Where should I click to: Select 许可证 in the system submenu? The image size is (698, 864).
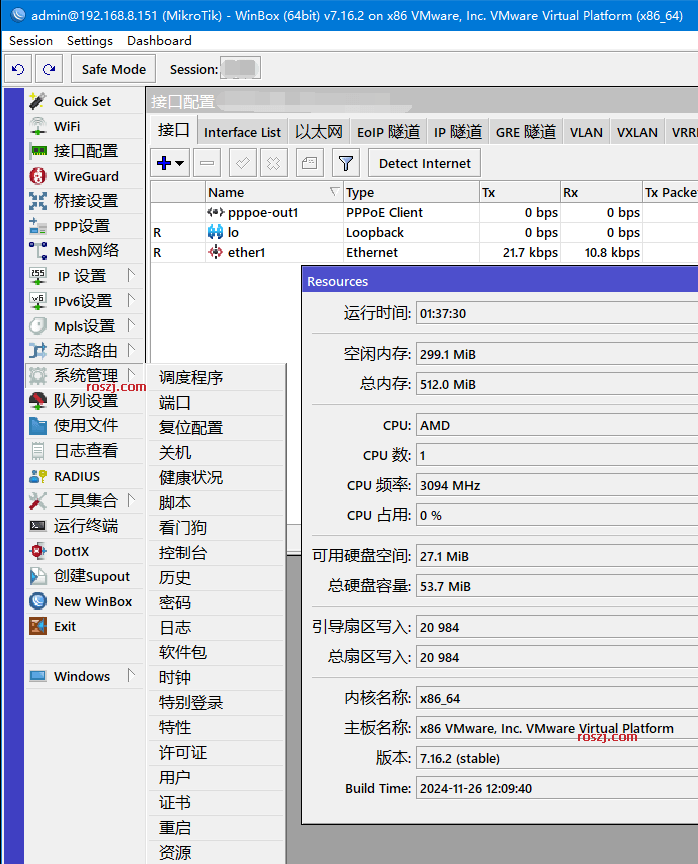tap(217, 753)
